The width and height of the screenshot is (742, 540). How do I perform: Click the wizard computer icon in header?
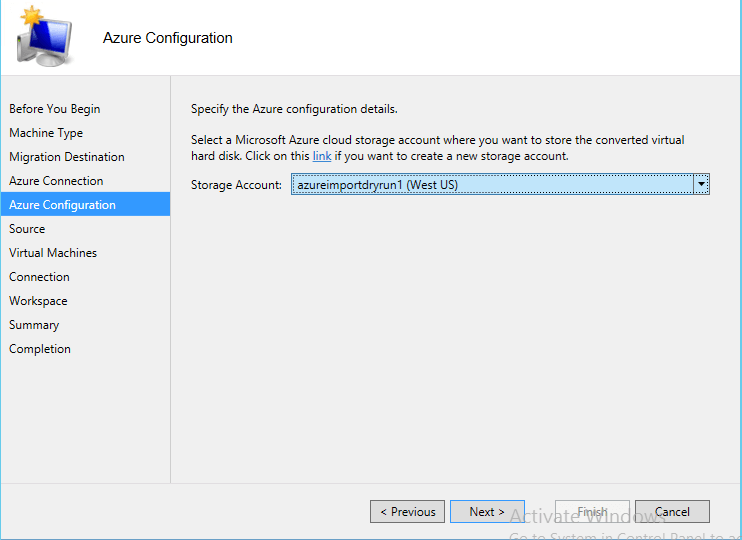pos(44,36)
